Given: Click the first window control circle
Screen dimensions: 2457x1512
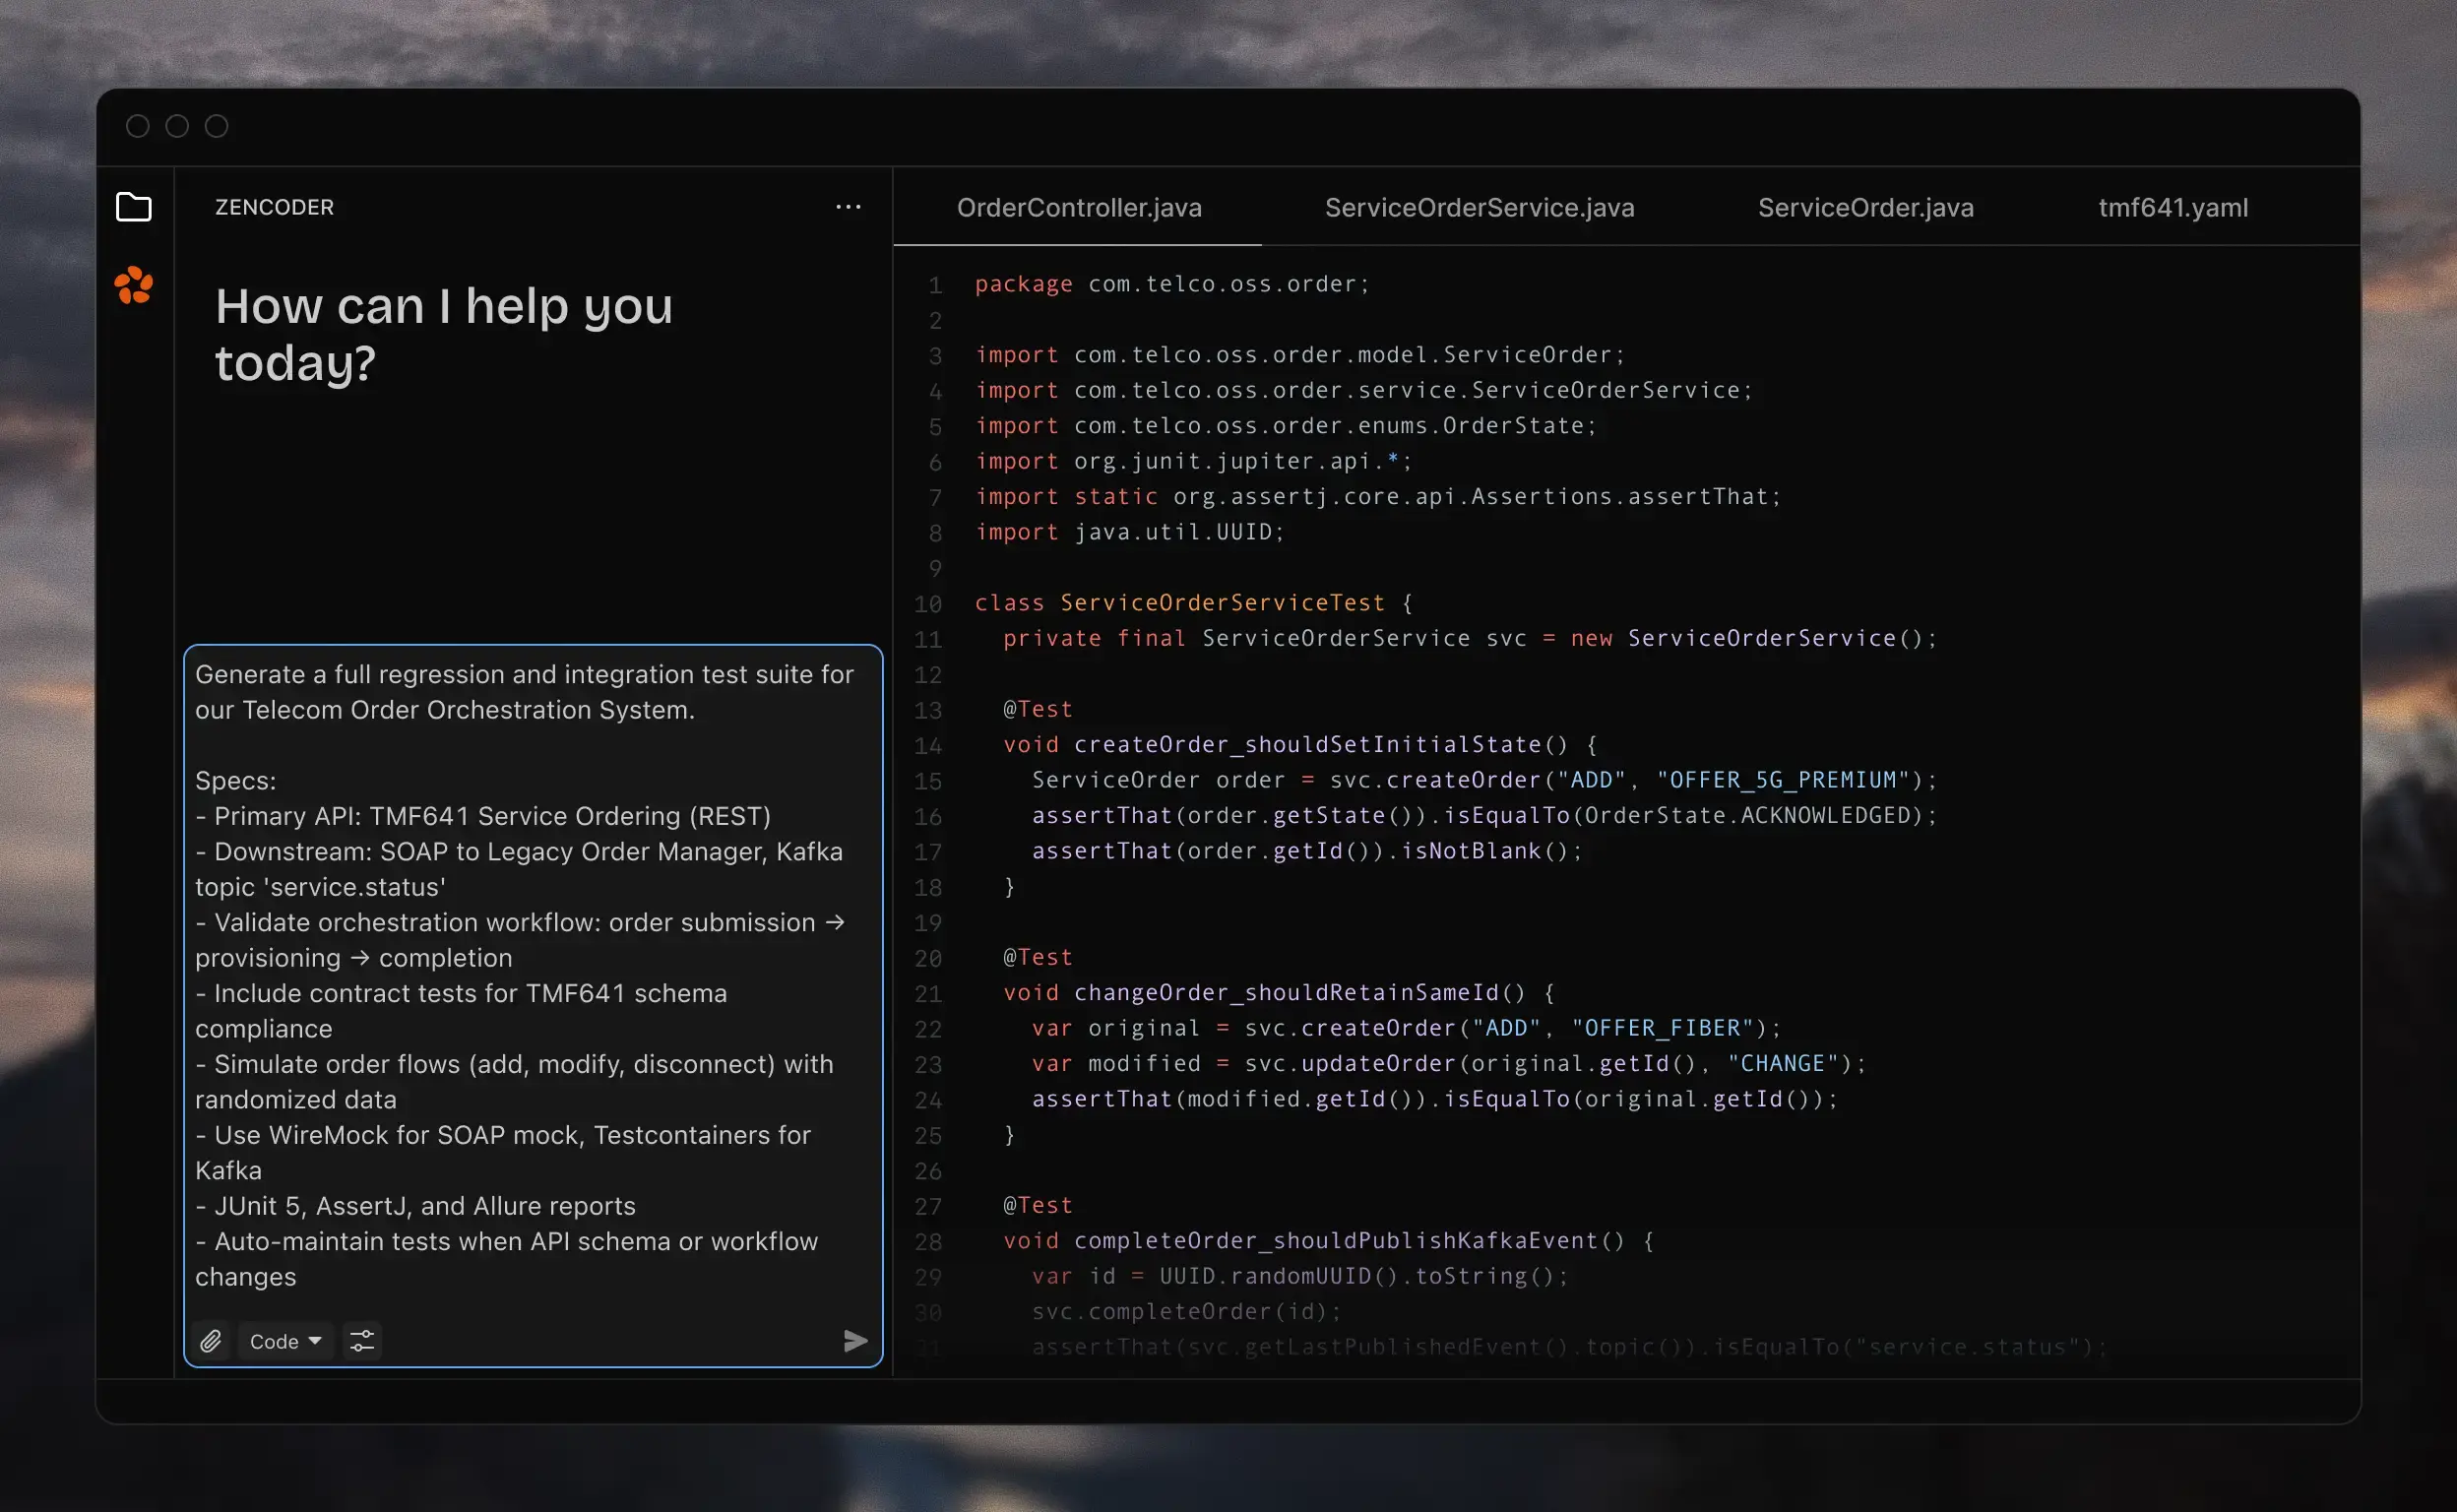Looking at the screenshot, I should [x=138, y=126].
